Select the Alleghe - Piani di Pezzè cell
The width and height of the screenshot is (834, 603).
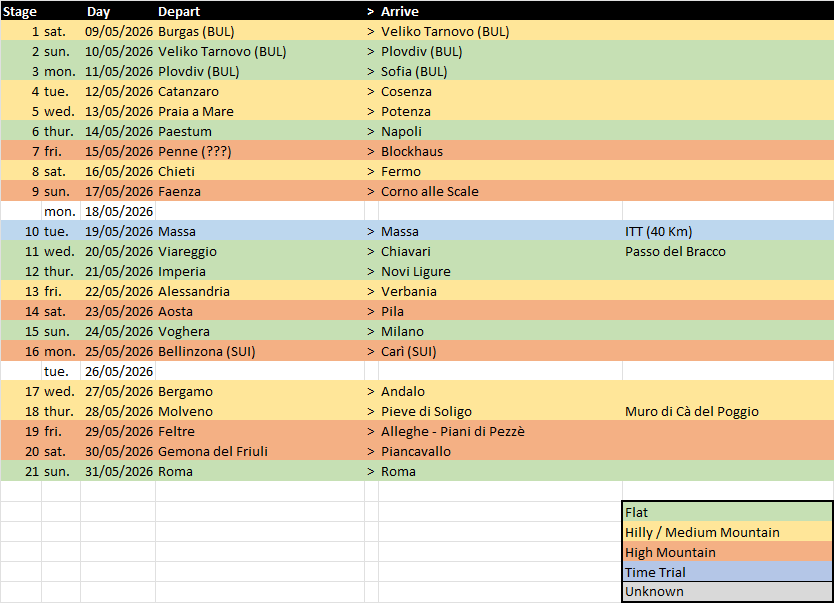coord(452,431)
